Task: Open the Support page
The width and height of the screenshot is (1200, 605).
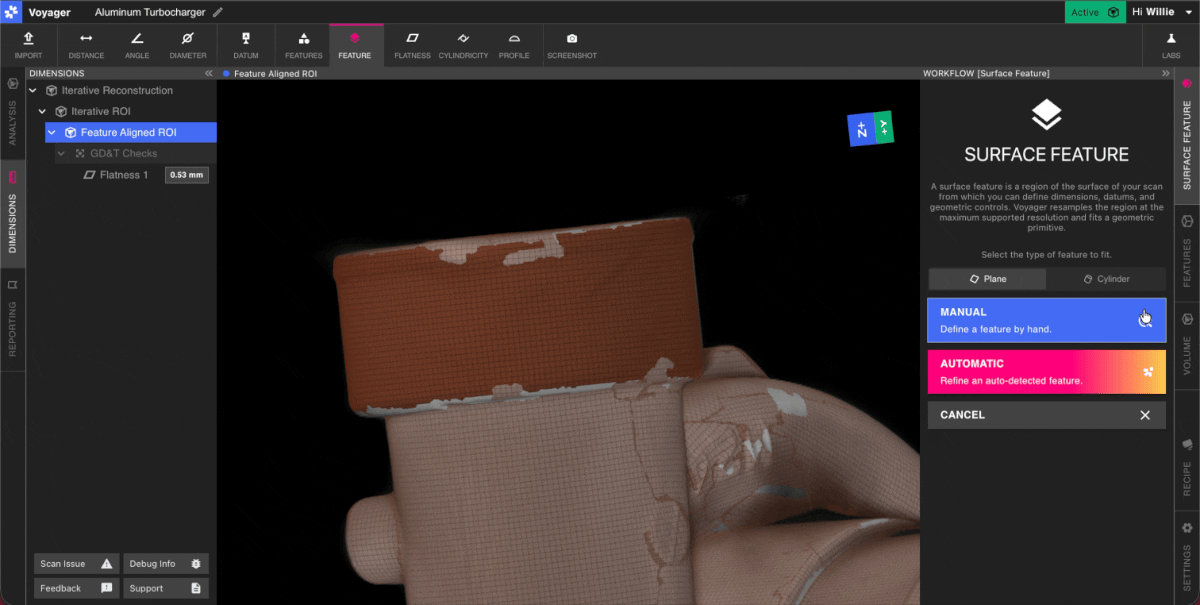Action: pyautogui.click(x=166, y=588)
